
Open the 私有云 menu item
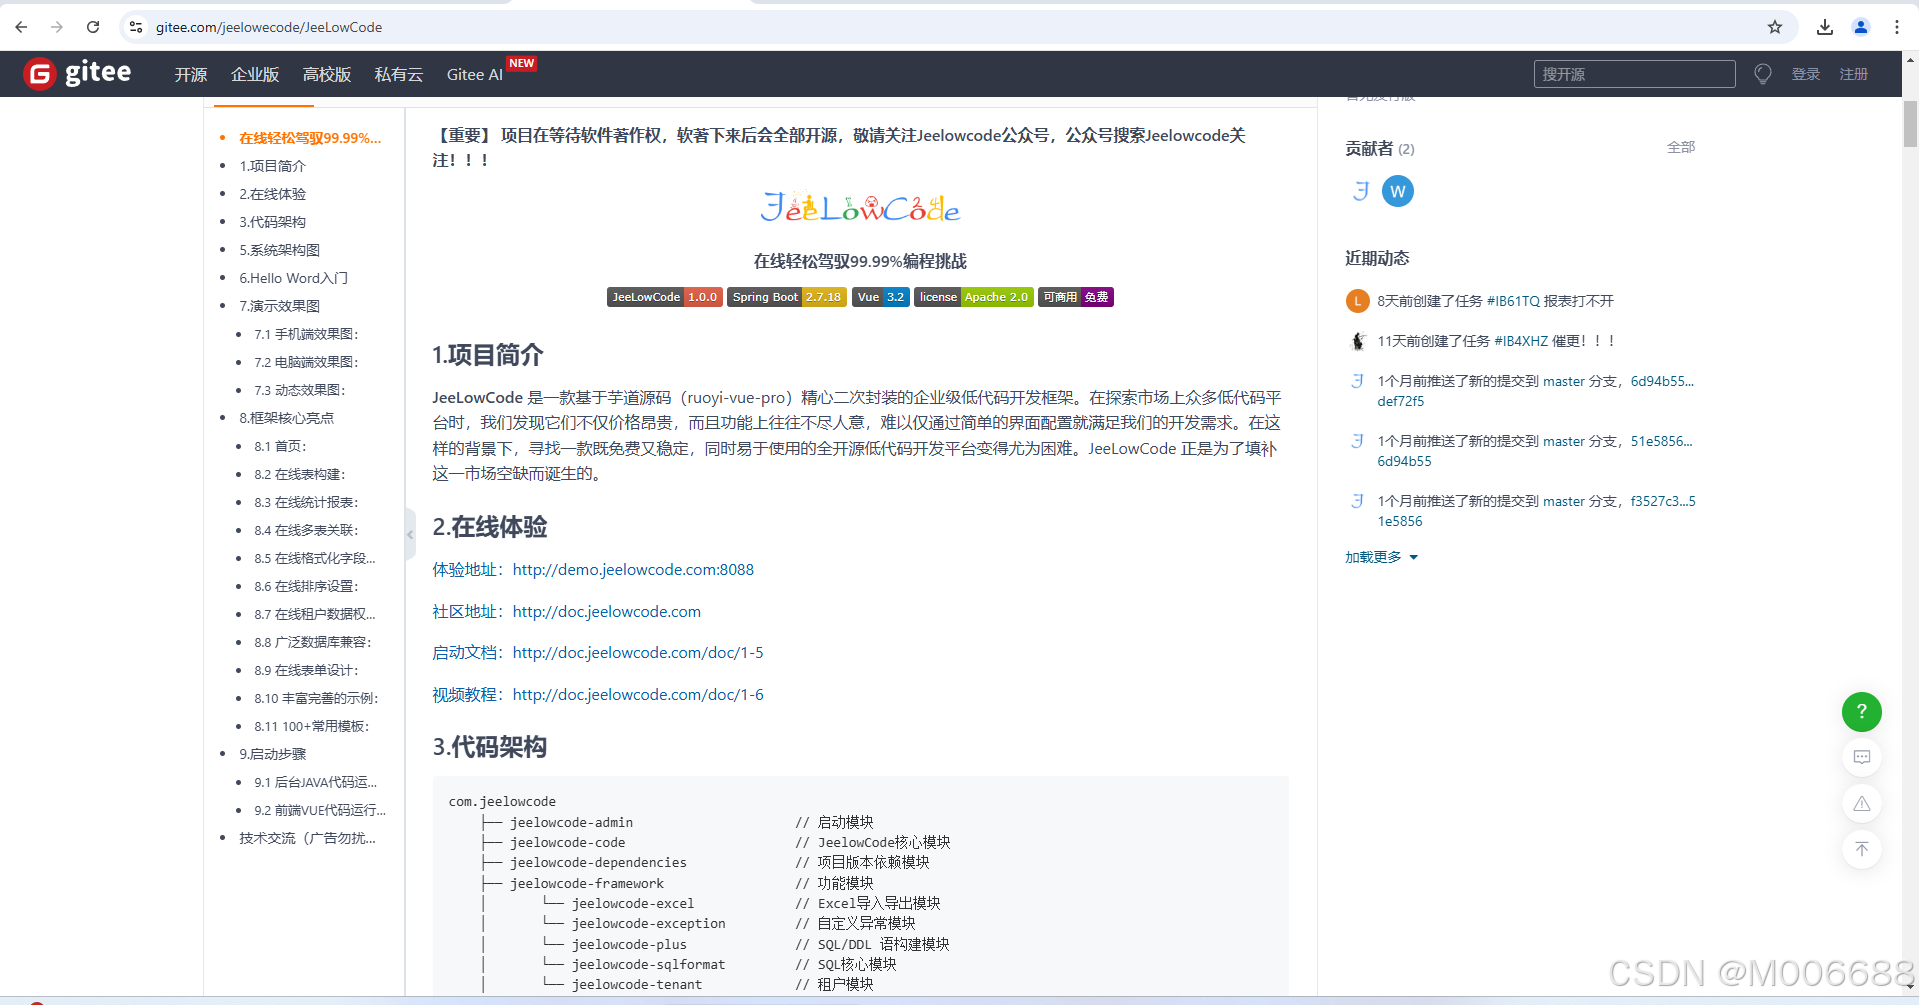399,75
